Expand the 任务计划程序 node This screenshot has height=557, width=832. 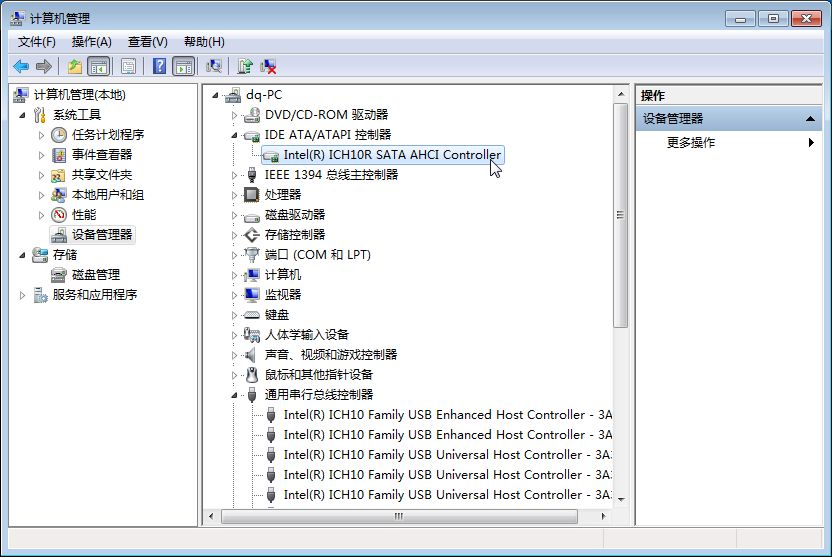point(41,135)
